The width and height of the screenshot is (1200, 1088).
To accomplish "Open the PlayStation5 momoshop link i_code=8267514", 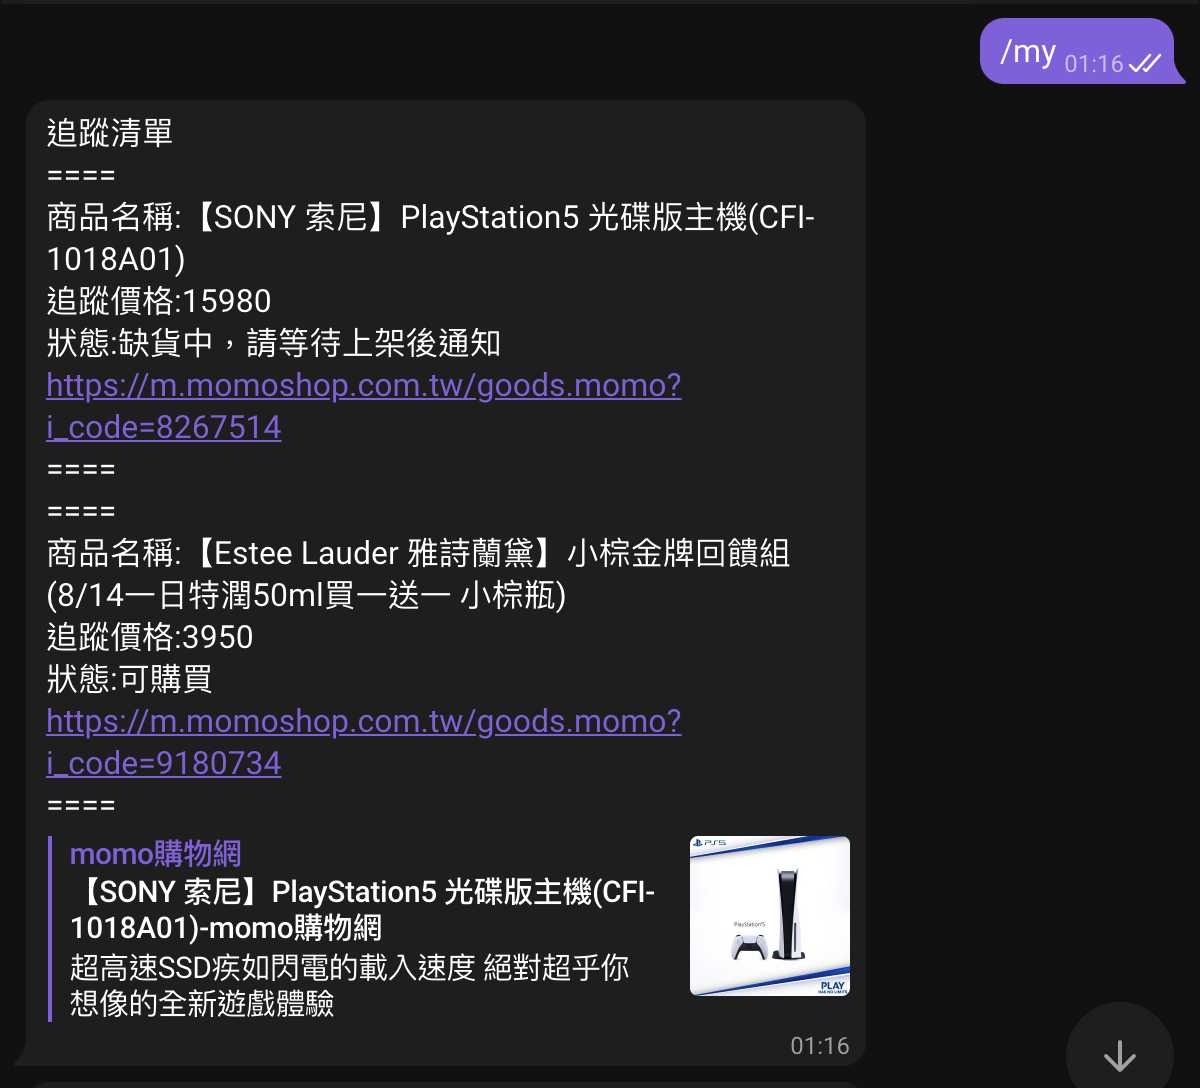I will coord(364,406).
